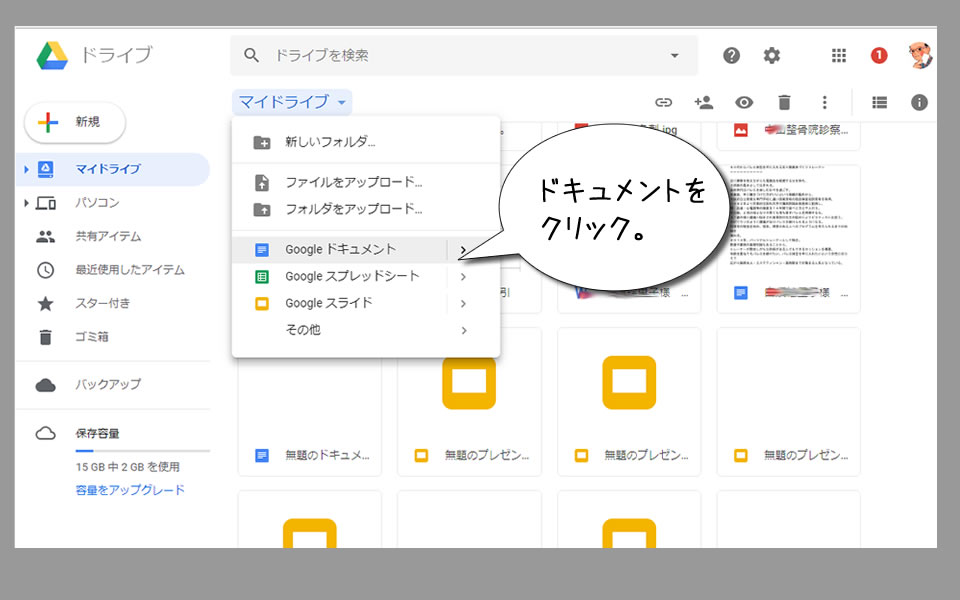Viewport: 960px width, 600px height.
Task: Click the backup cloud icon in sidebar
Action: pos(45,385)
